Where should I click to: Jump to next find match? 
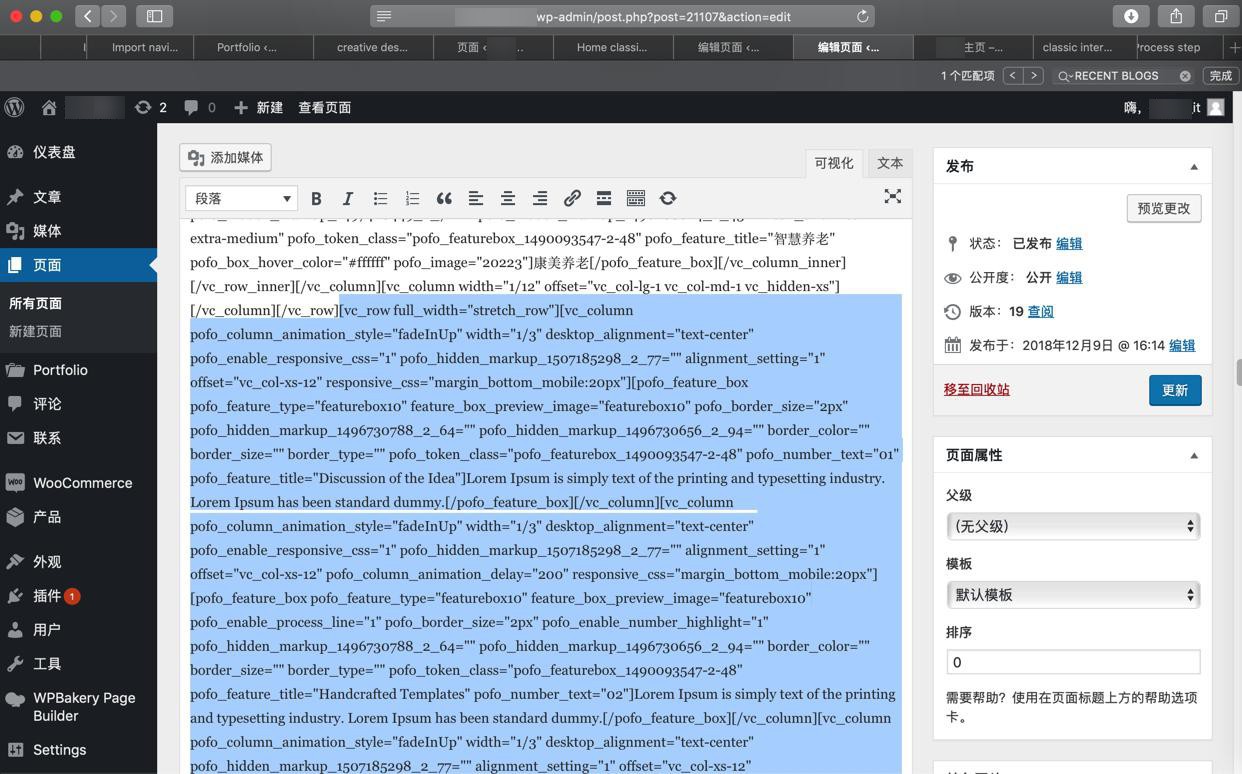pyautogui.click(x=1033, y=76)
